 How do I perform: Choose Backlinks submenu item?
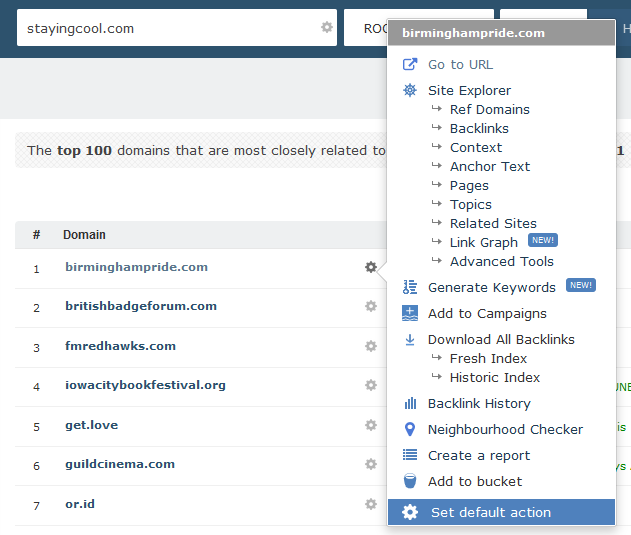pos(479,128)
